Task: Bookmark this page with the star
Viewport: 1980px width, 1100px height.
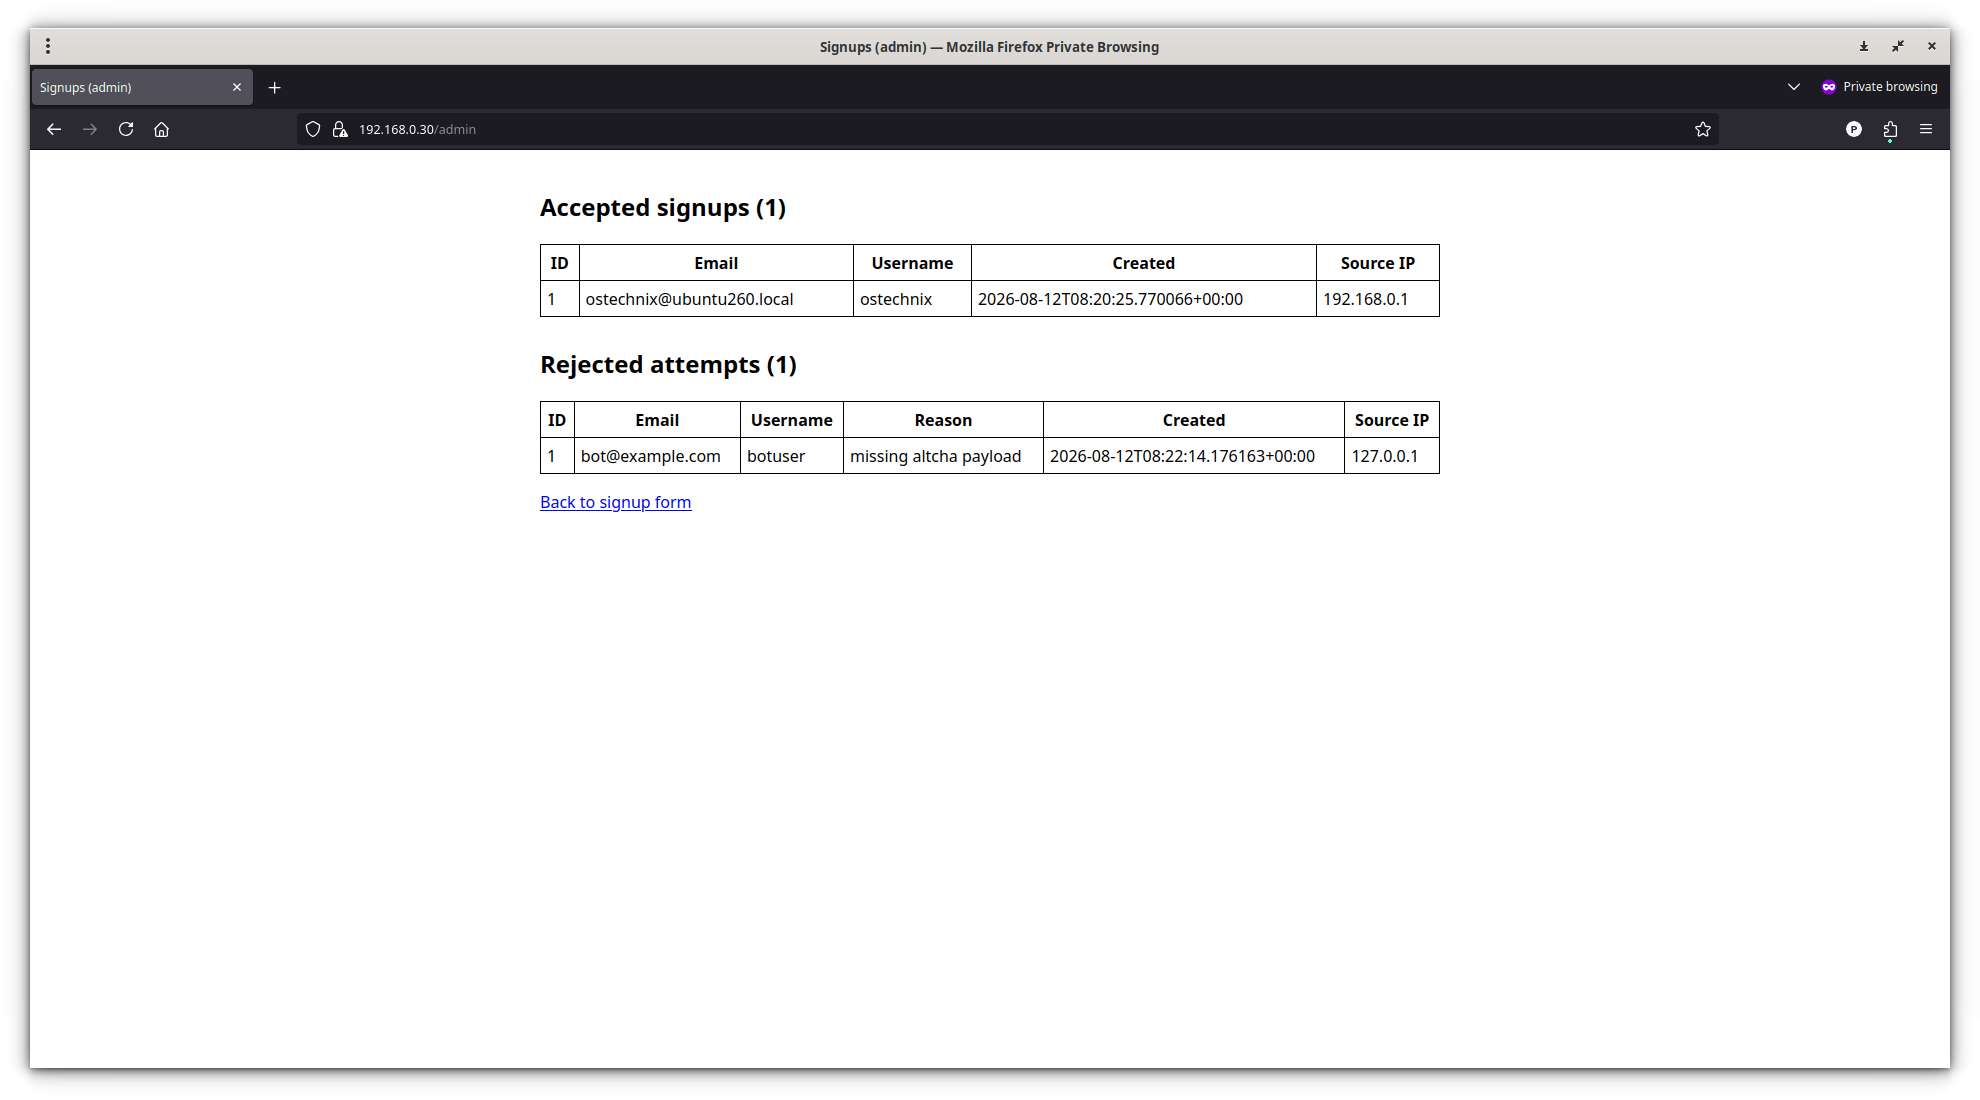Action: [x=1703, y=129]
